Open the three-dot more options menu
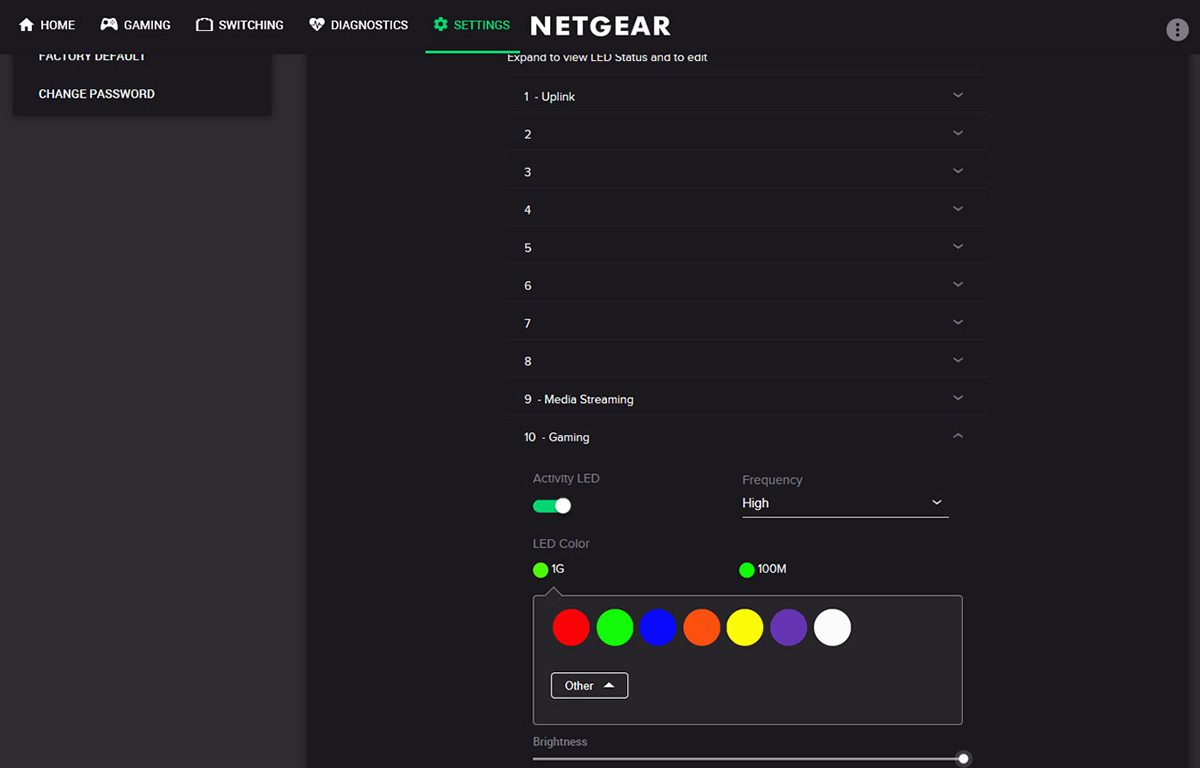The height and width of the screenshot is (768, 1200). (1177, 30)
